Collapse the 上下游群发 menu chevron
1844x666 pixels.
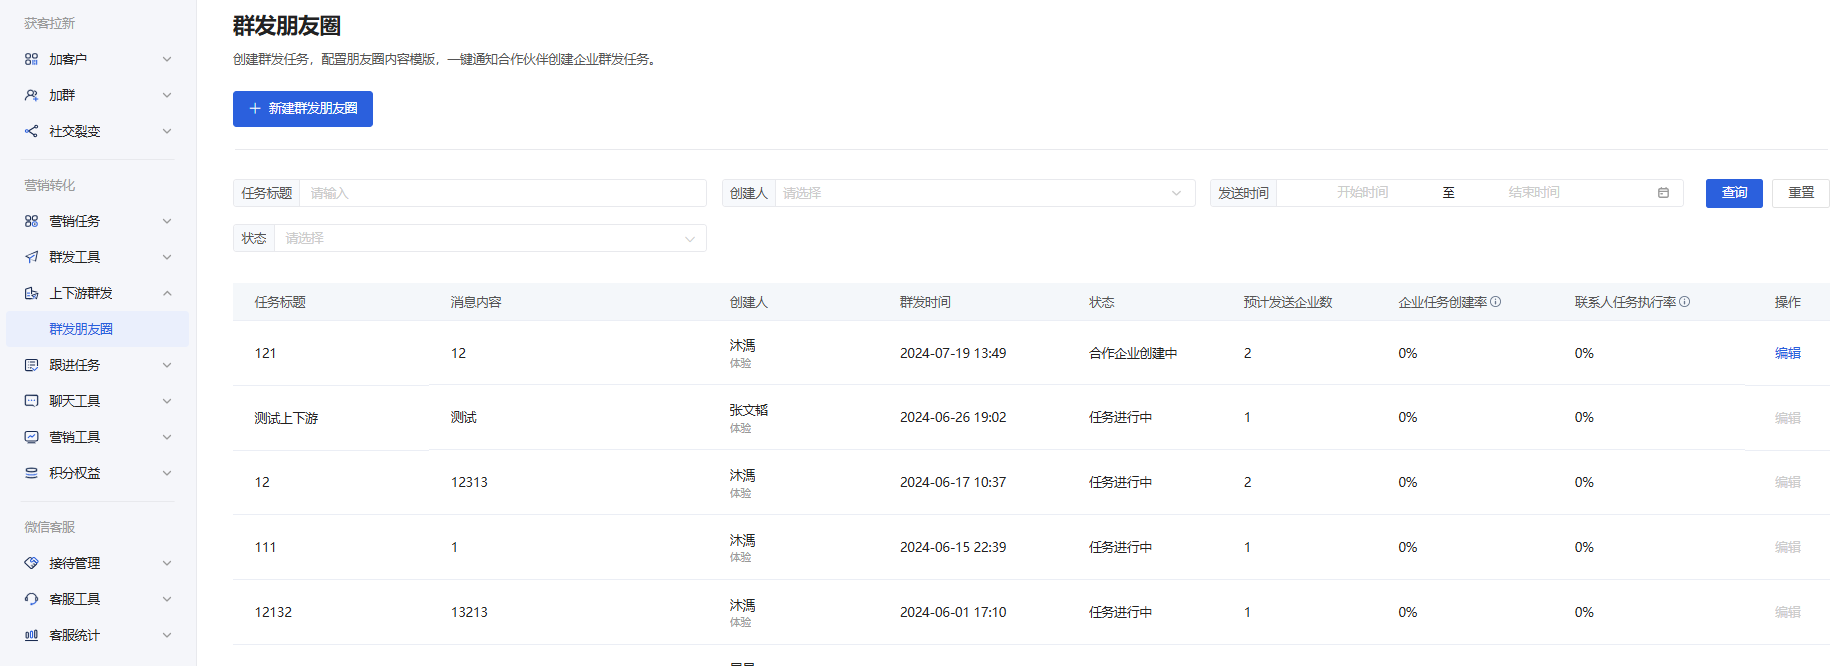pos(167,293)
